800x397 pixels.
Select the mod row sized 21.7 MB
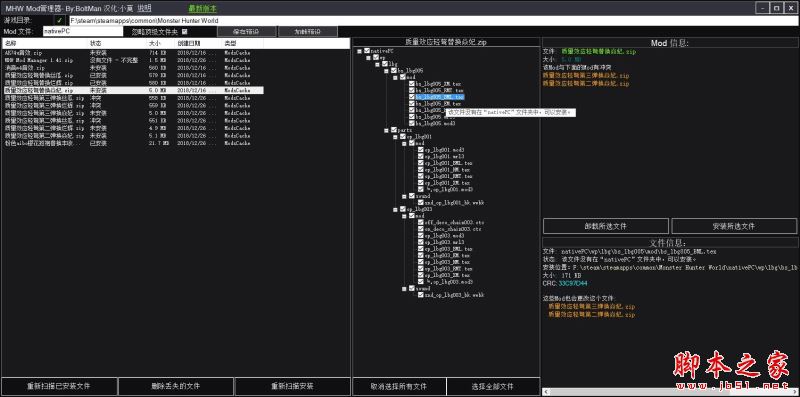133,143
